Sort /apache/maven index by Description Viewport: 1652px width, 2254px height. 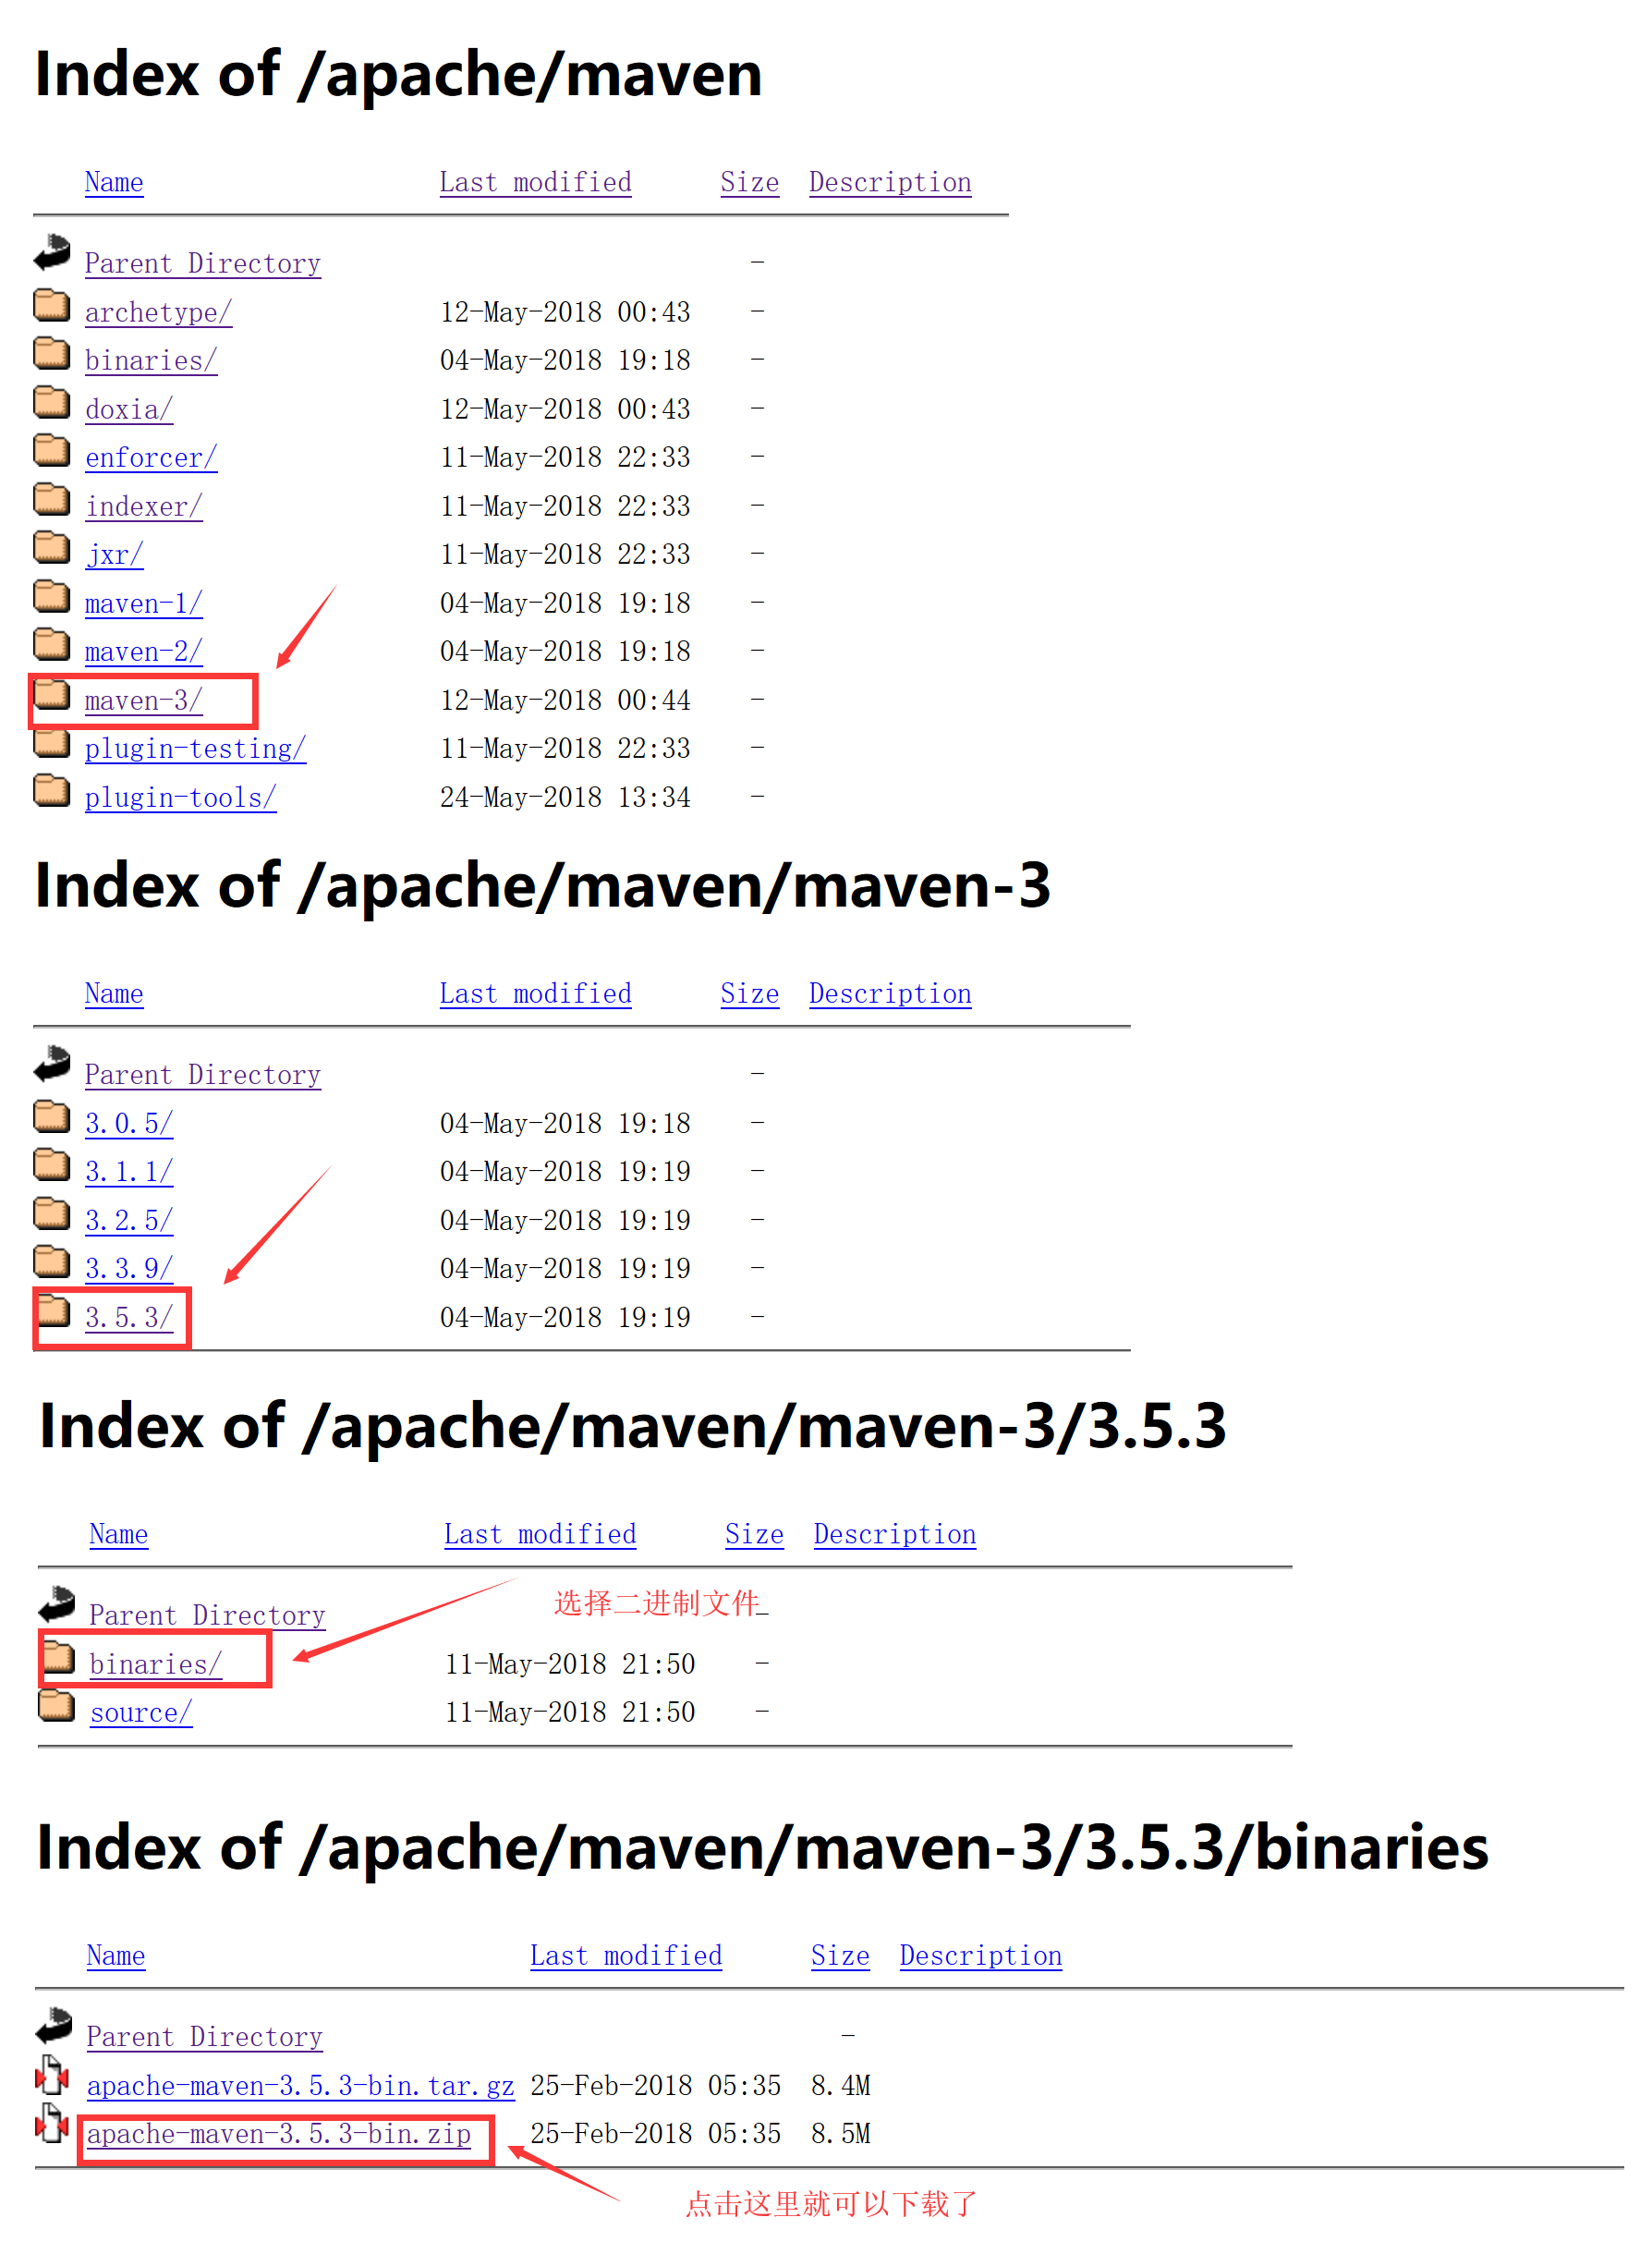click(890, 183)
